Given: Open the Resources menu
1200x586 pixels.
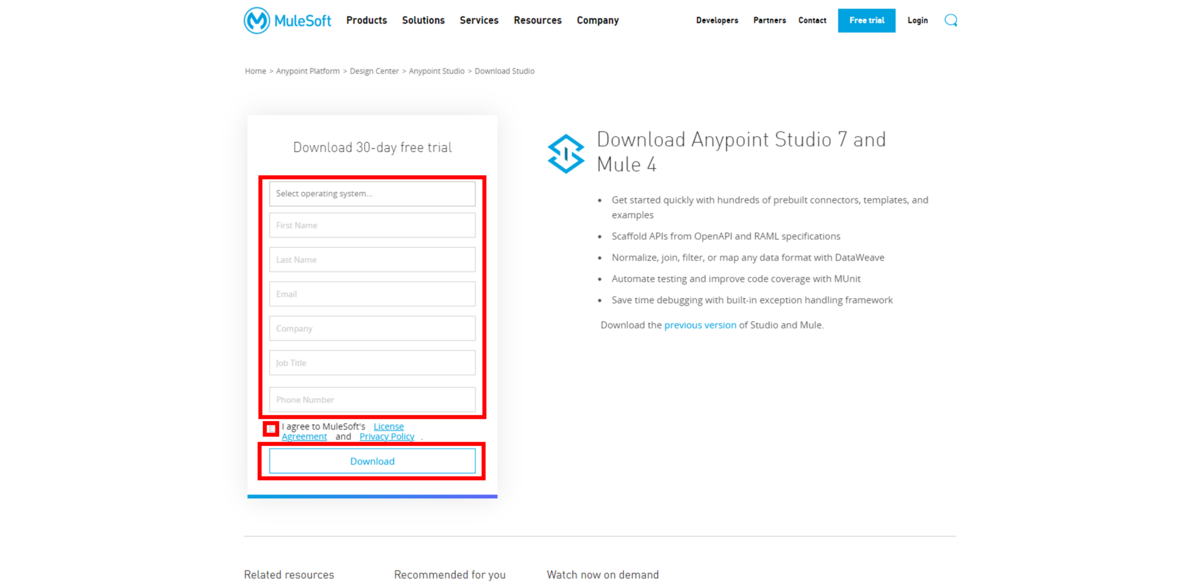Looking at the screenshot, I should (537, 20).
